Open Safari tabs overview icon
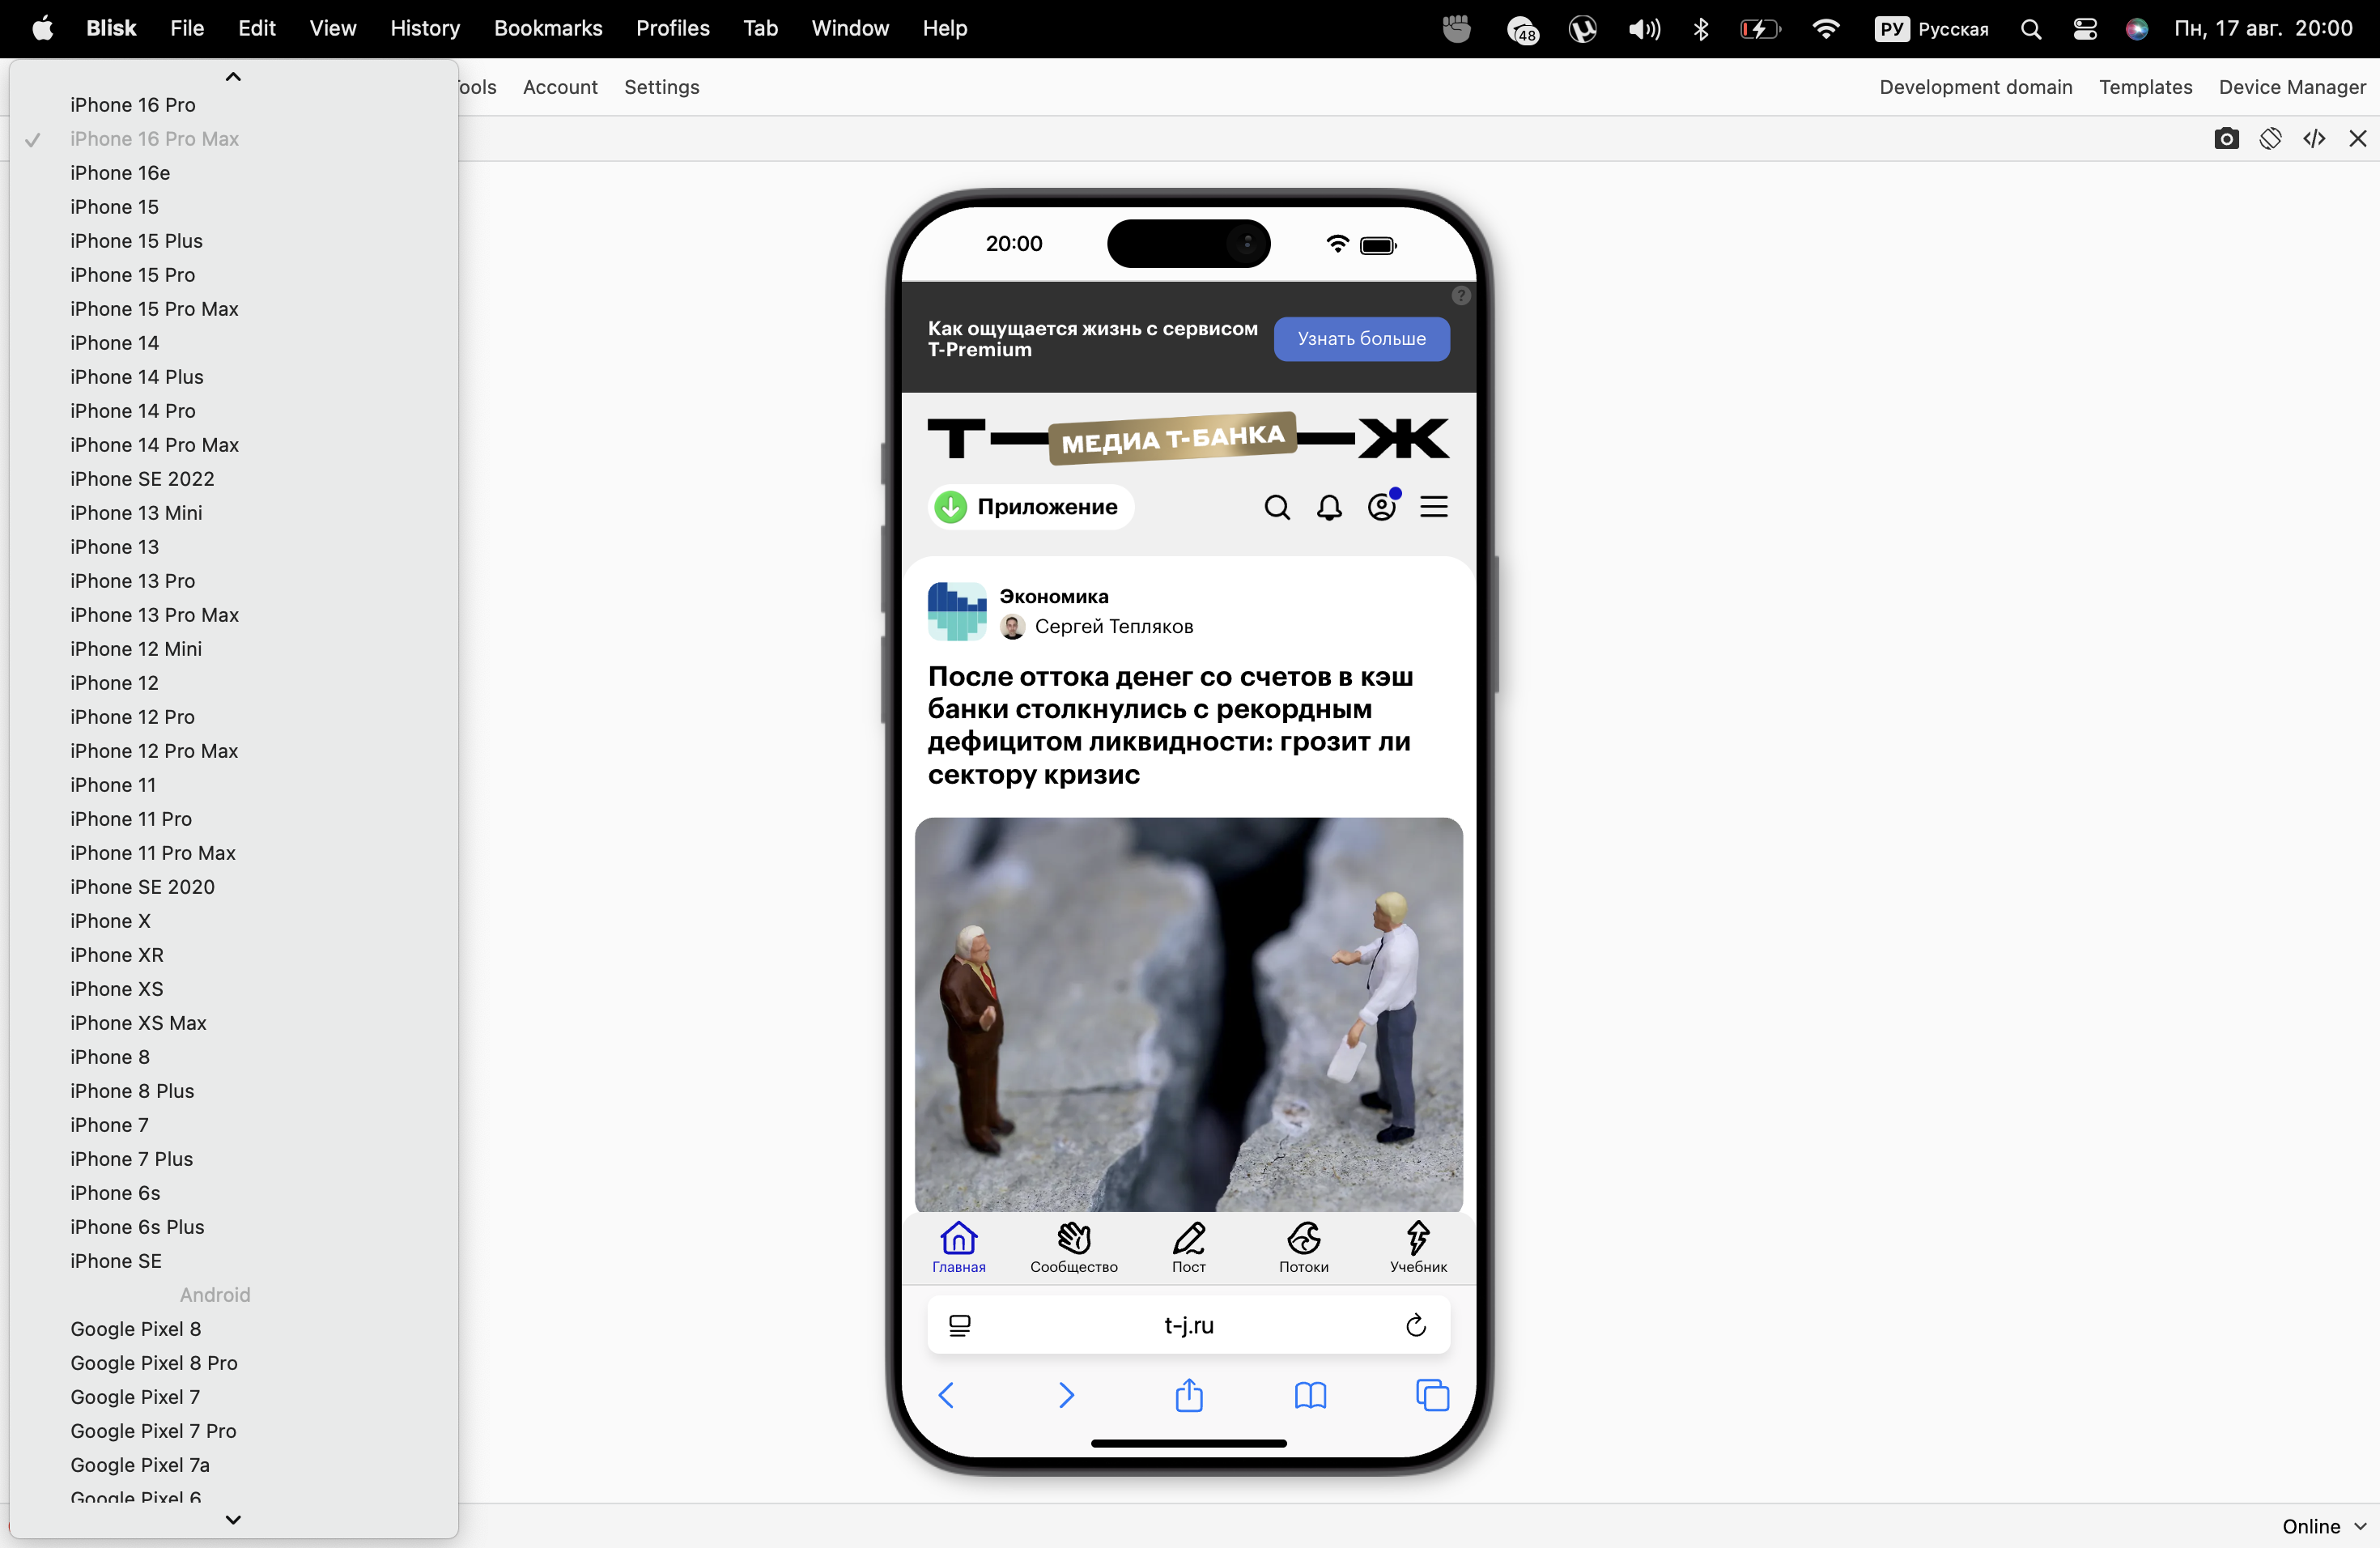Image resolution: width=2380 pixels, height=1548 pixels. pyautogui.click(x=1432, y=1395)
